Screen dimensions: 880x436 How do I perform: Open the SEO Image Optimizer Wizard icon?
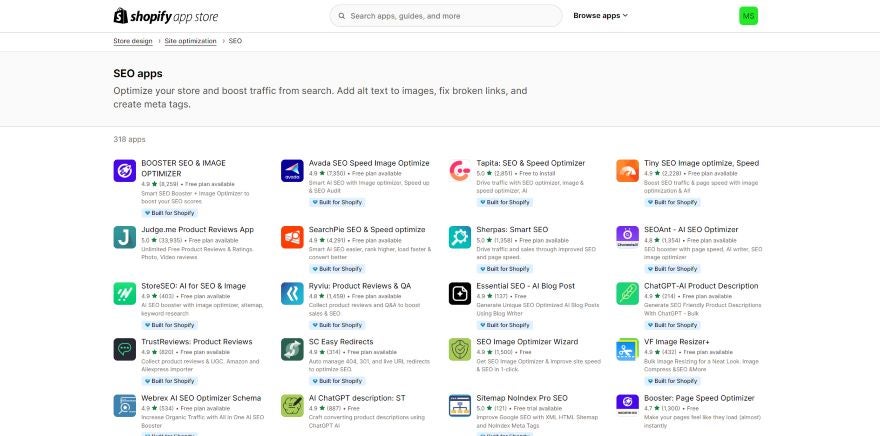[460, 349]
